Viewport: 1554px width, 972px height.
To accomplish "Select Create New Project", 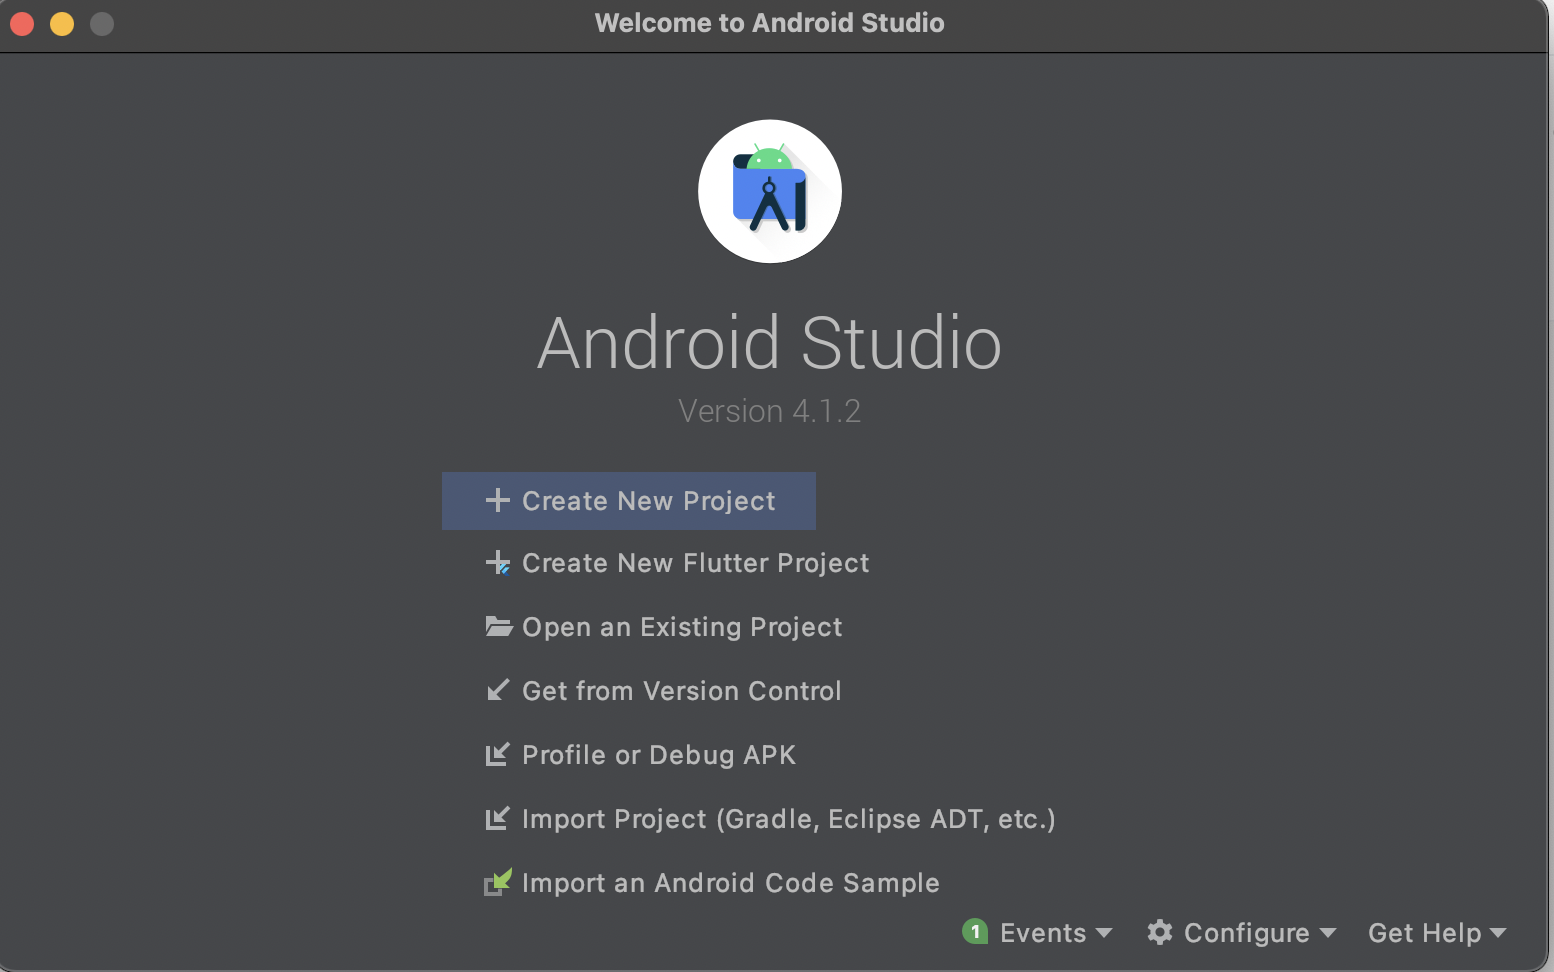I will tap(629, 501).
